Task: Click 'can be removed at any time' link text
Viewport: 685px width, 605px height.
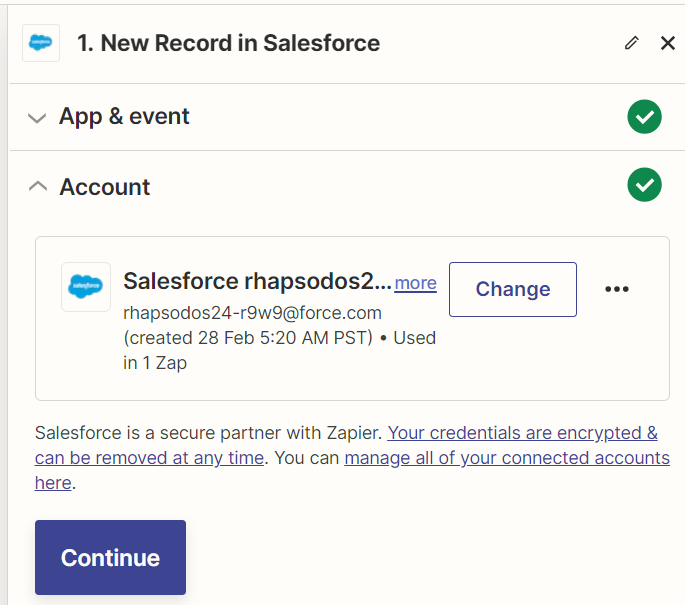Action: click(x=149, y=458)
